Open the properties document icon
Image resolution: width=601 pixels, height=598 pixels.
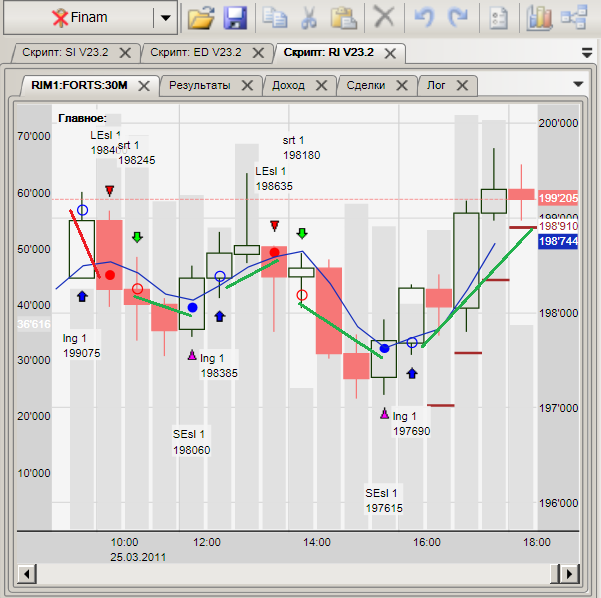[x=498, y=18]
